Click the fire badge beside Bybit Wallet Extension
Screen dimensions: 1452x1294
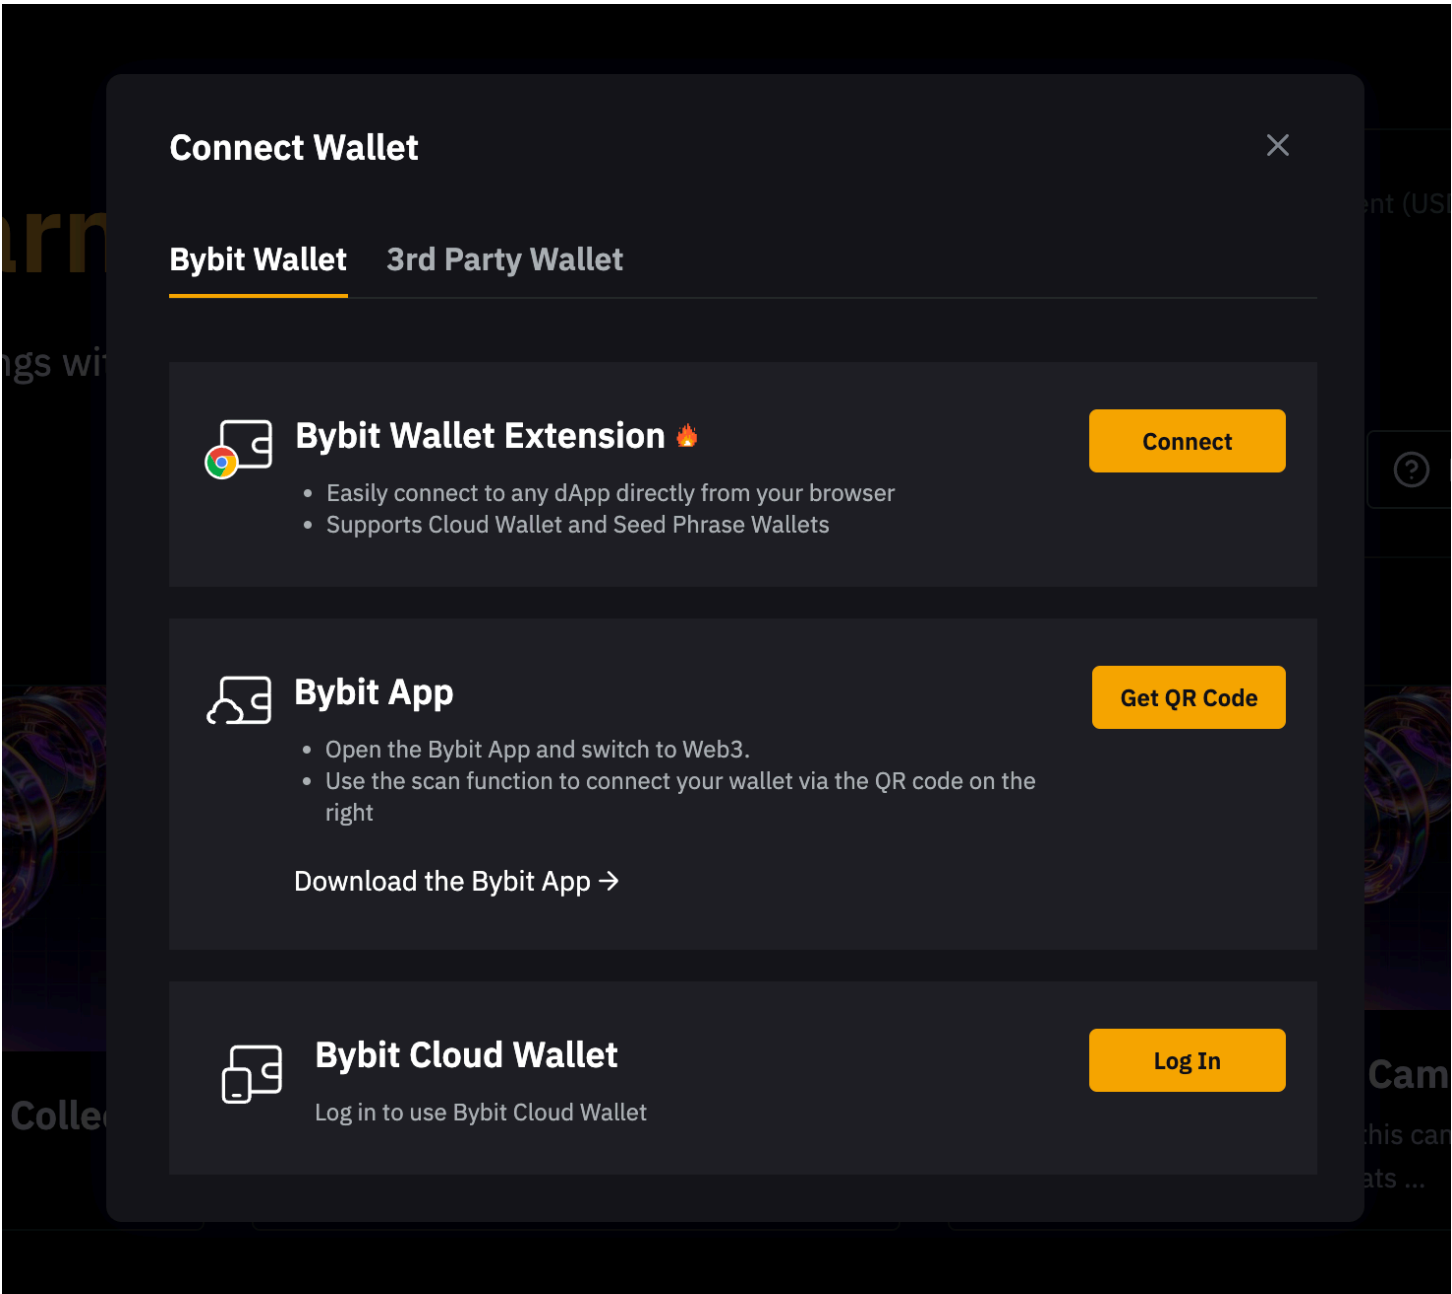(x=687, y=435)
